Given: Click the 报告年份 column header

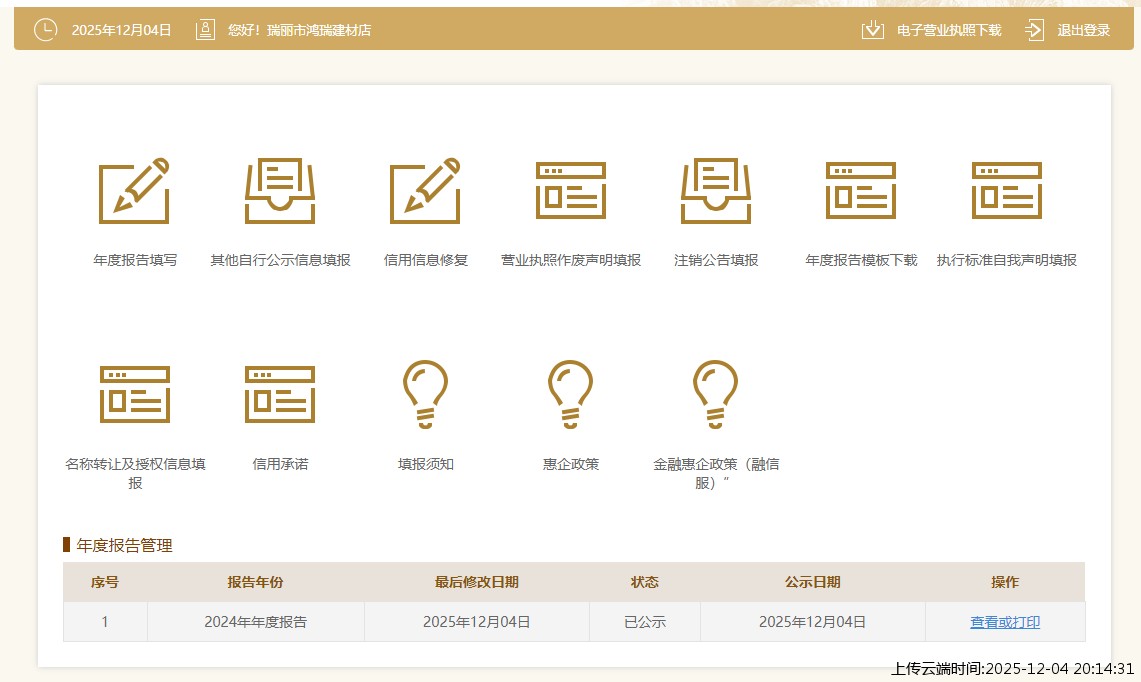Looking at the screenshot, I should [255, 582].
